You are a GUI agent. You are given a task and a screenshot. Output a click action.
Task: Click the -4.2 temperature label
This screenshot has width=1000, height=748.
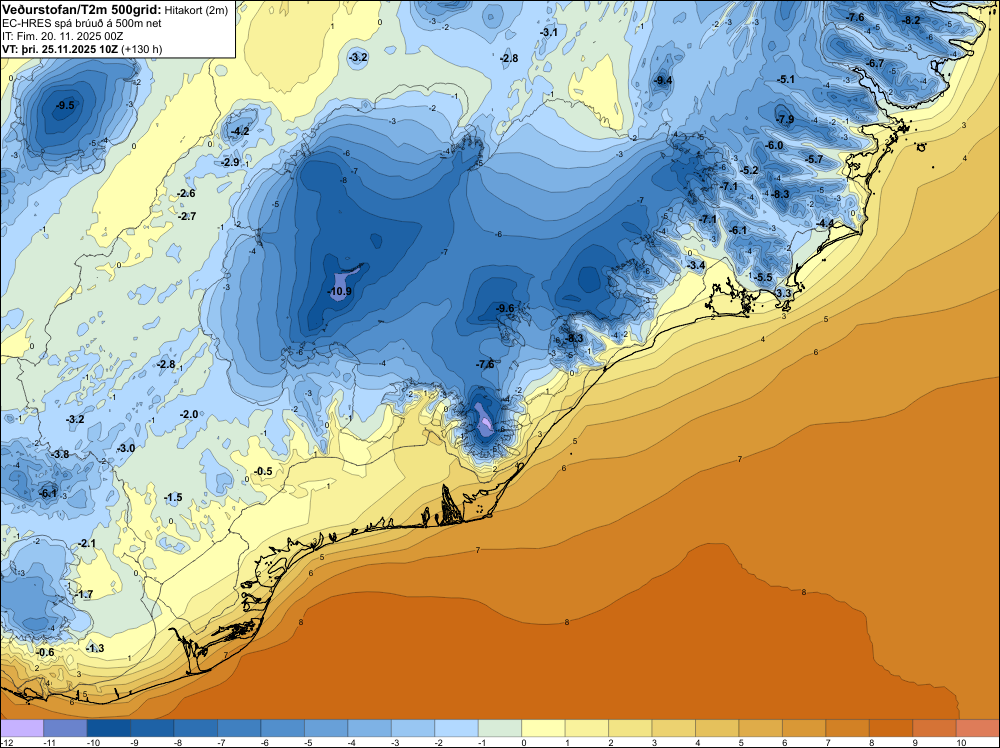click(240, 131)
